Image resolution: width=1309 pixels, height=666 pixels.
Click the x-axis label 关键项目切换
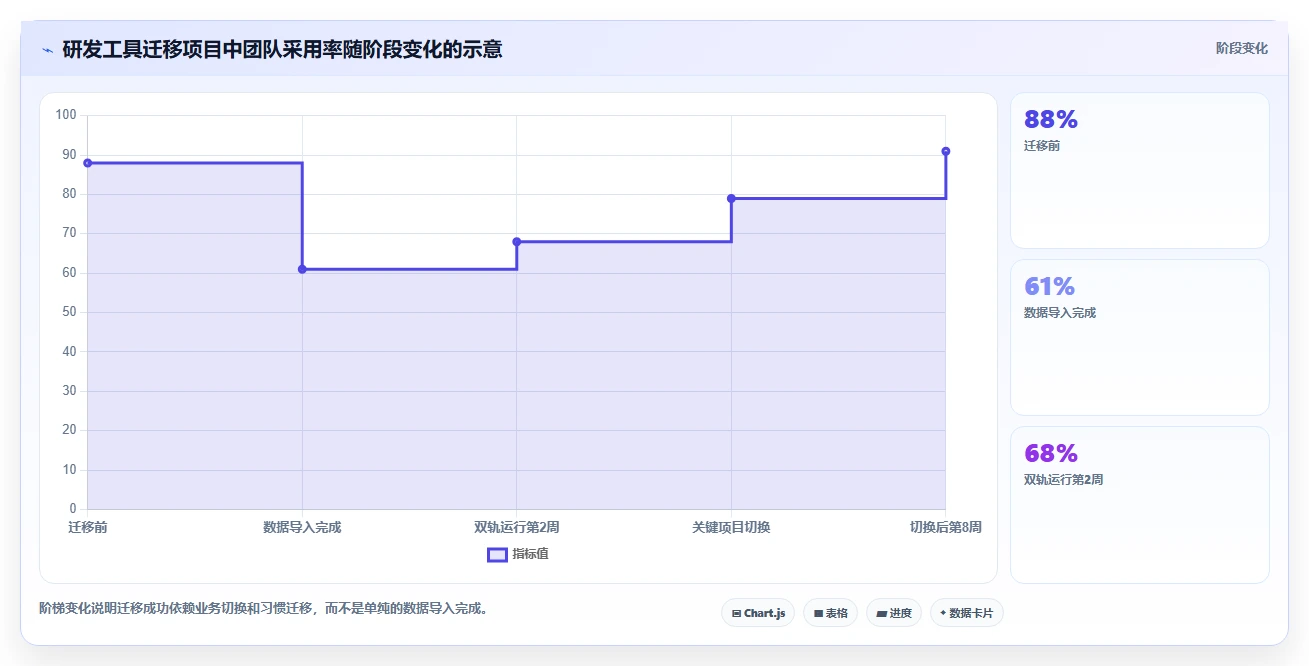(731, 527)
